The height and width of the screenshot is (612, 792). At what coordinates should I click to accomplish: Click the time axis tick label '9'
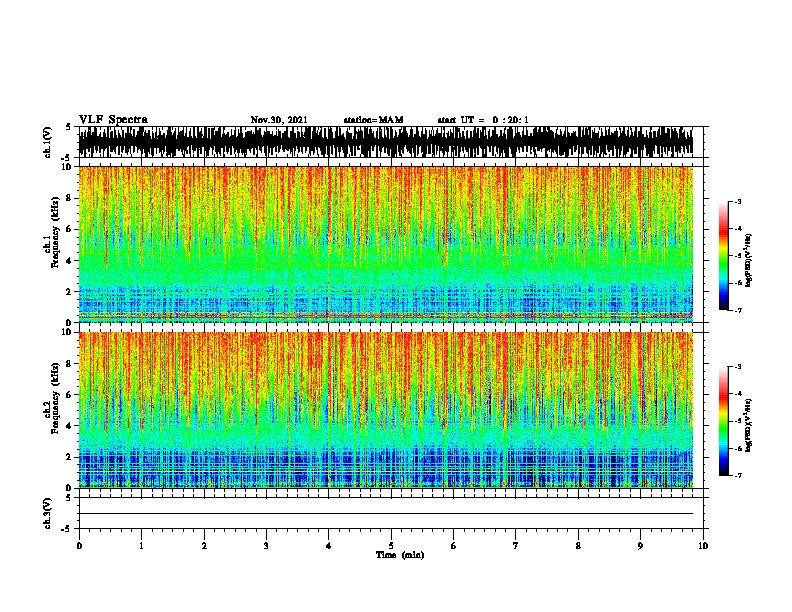tap(640, 546)
